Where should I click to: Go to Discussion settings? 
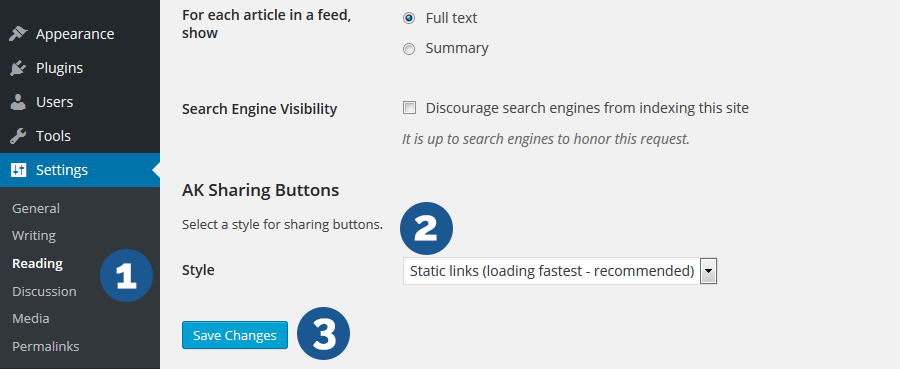(x=44, y=291)
